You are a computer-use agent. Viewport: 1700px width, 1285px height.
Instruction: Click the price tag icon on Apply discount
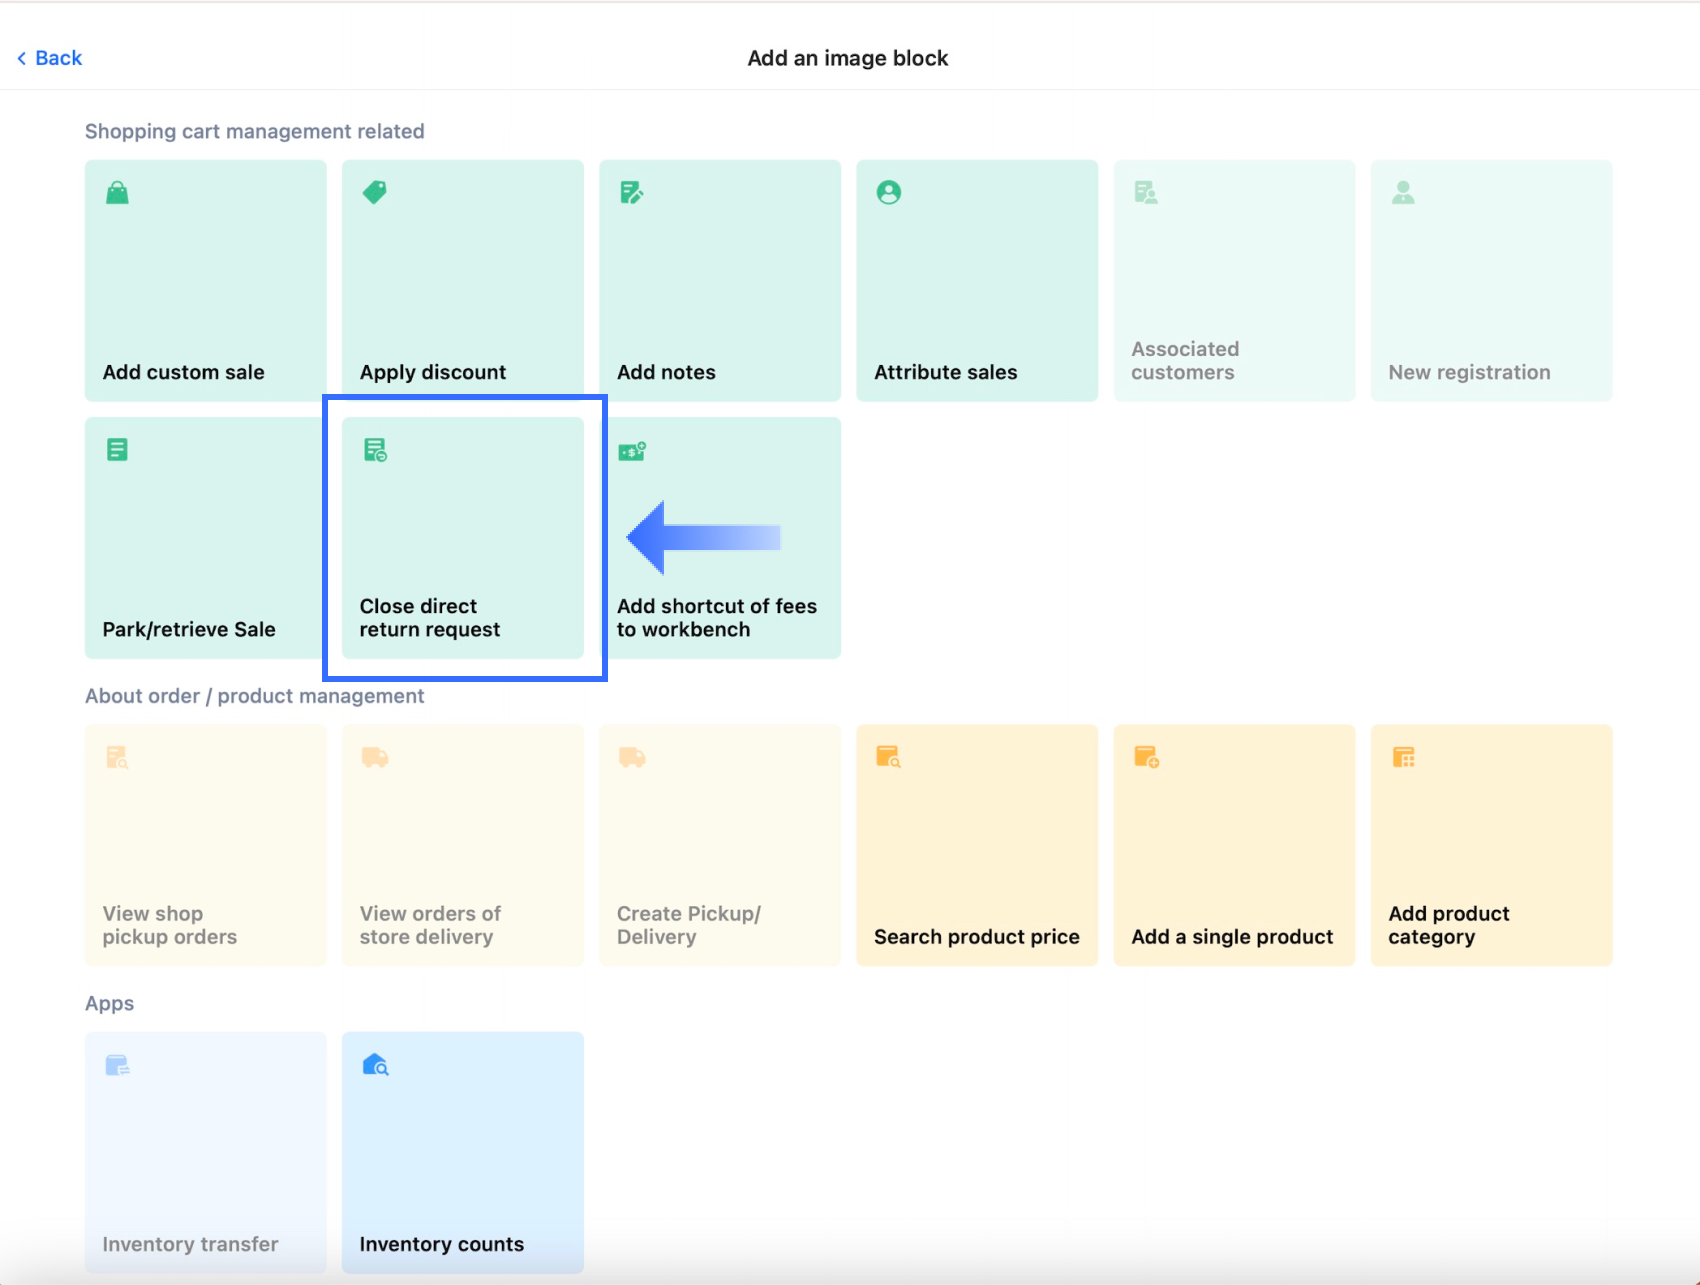point(375,192)
